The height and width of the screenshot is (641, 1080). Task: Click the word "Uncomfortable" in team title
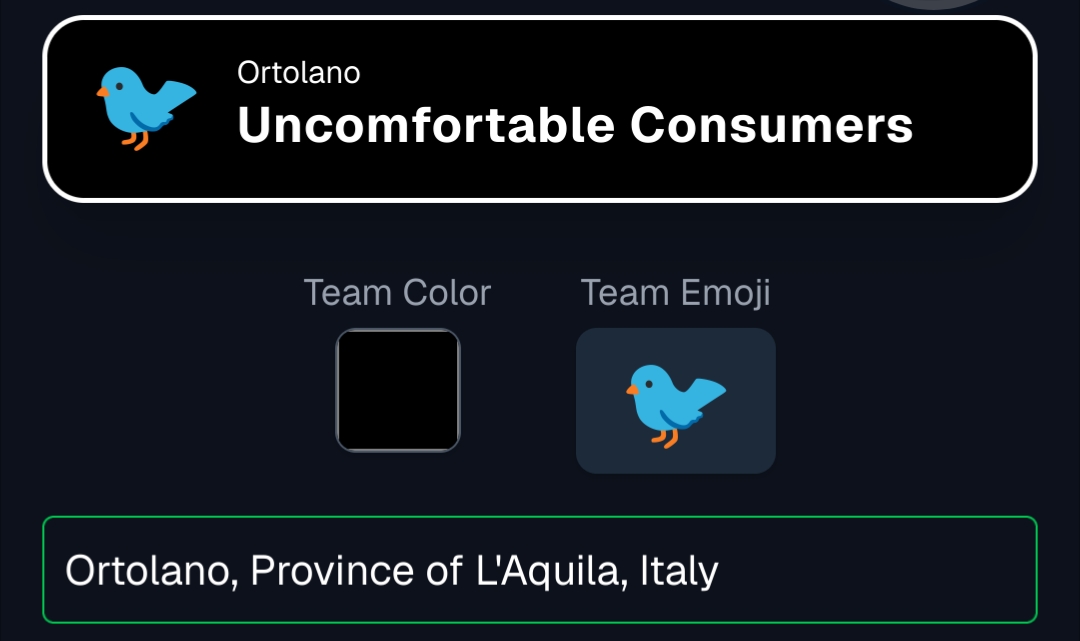coord(426,126)
